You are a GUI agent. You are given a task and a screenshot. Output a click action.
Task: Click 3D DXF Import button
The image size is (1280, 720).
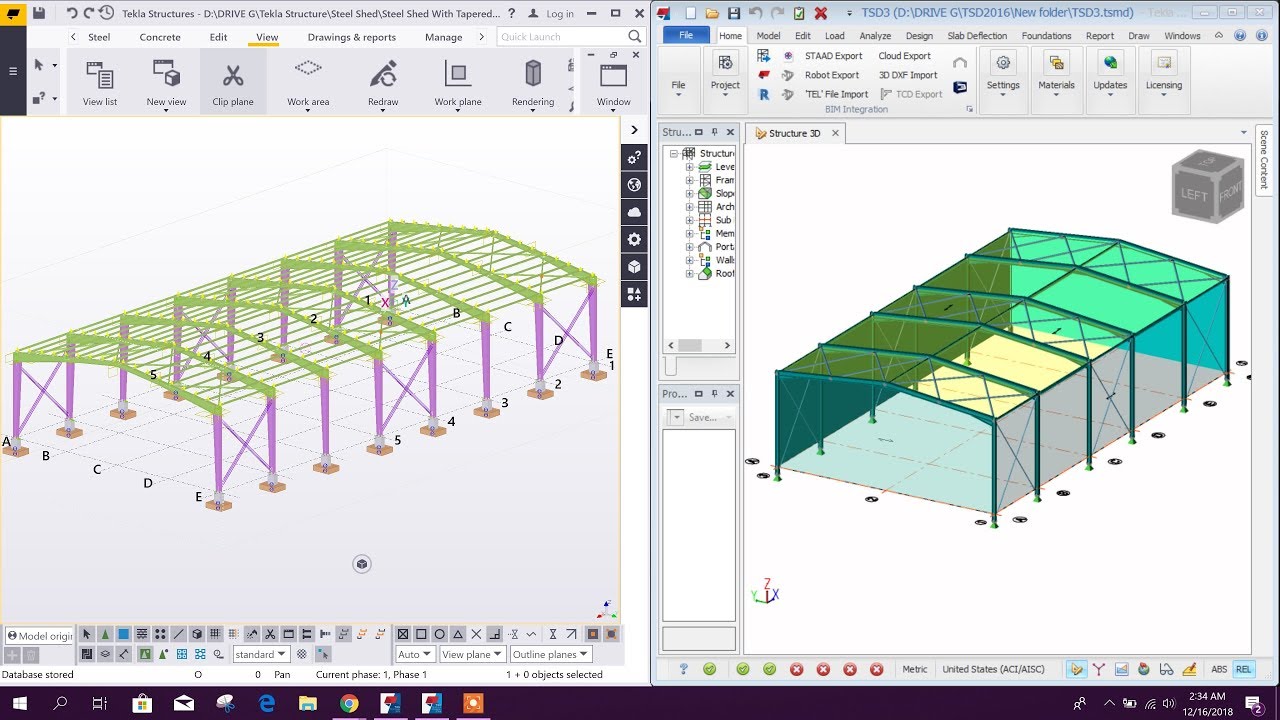908,75
